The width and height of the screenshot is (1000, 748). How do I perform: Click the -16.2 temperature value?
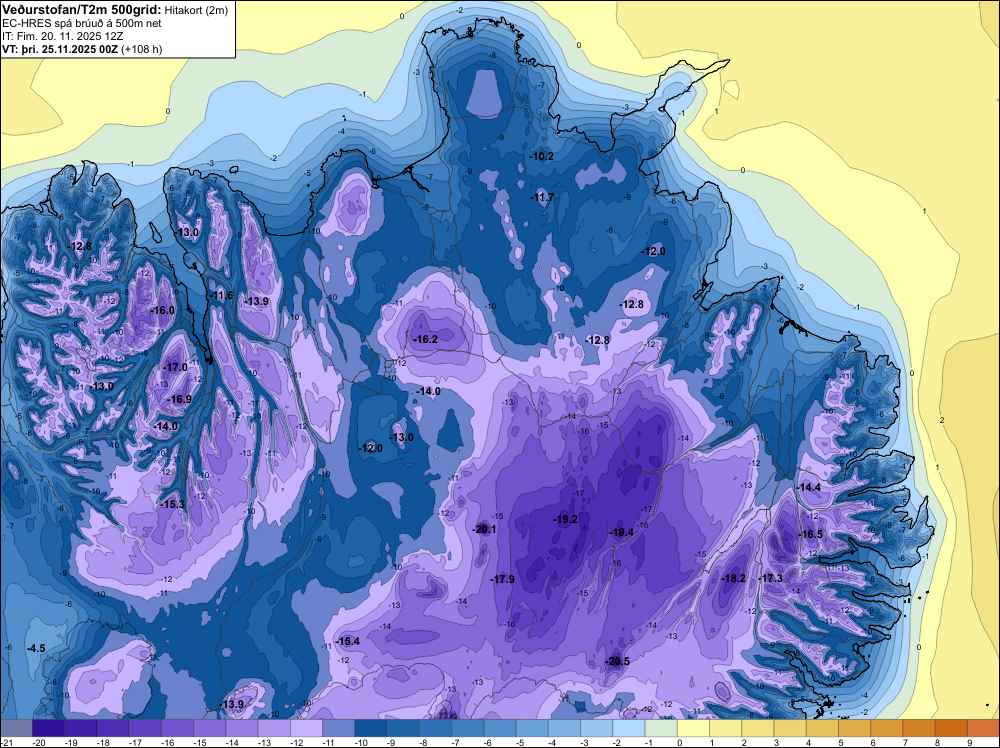[425, 340]
